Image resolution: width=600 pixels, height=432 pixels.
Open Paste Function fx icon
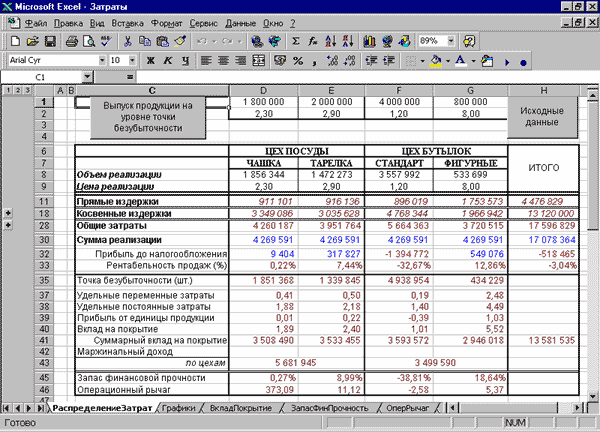point(313,41)
